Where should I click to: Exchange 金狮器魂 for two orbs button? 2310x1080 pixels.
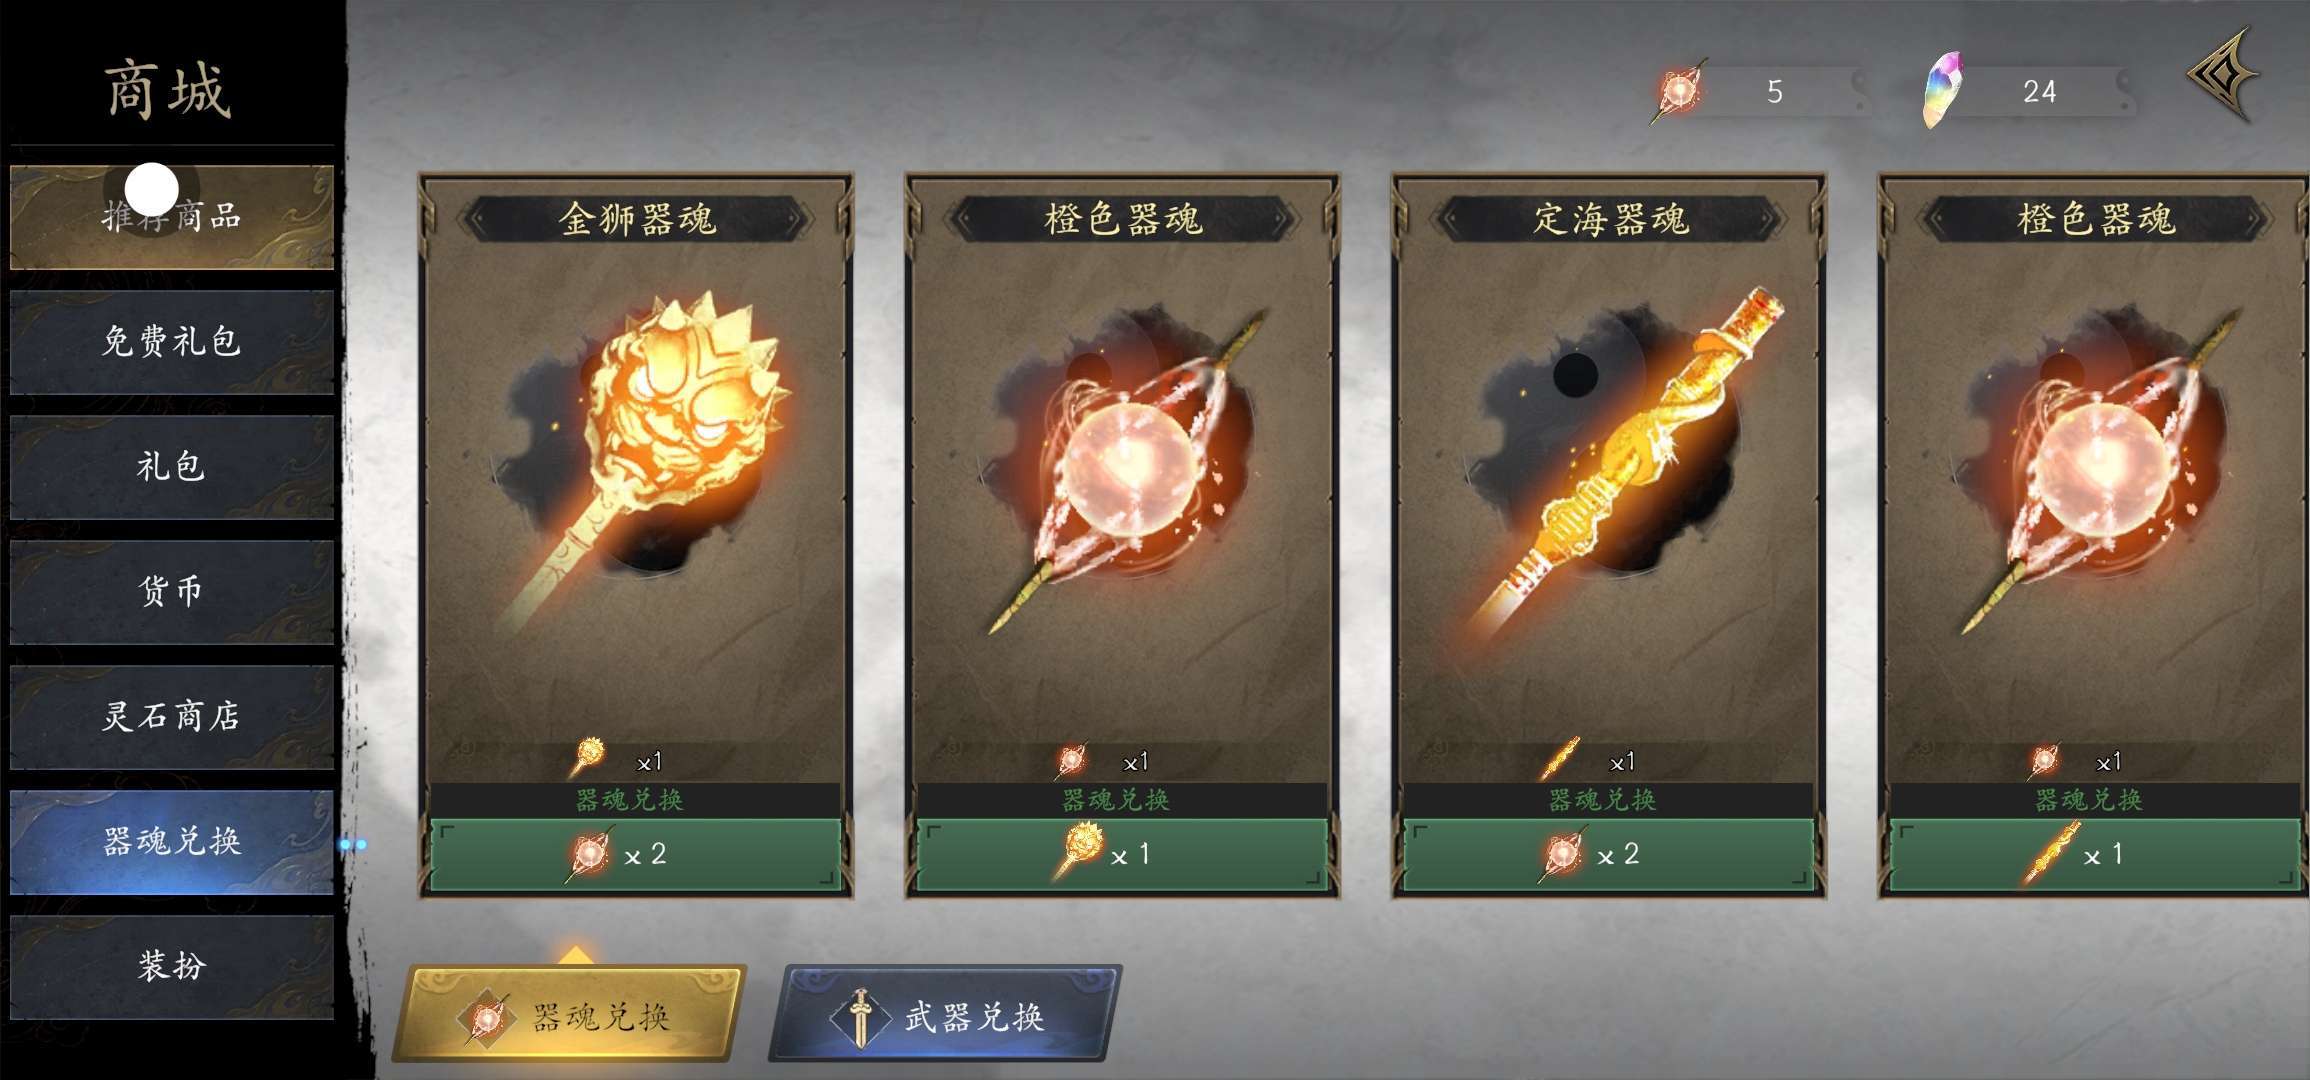635,855
